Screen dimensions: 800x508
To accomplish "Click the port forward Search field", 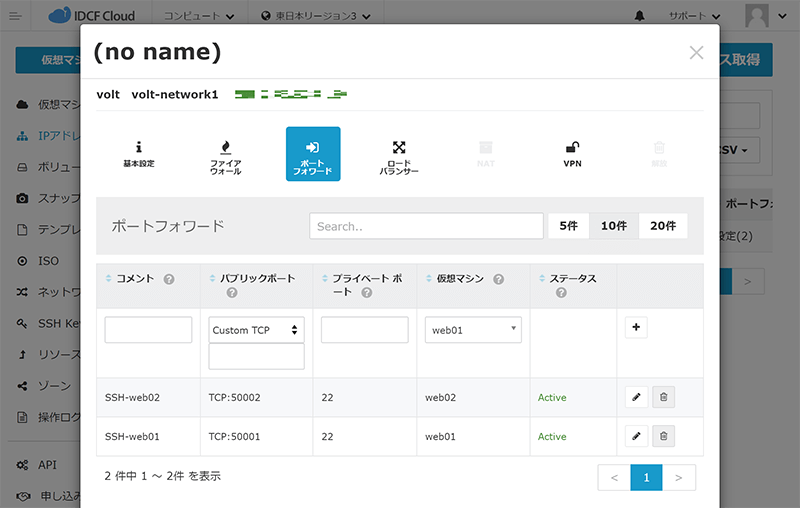I will 426,226.
